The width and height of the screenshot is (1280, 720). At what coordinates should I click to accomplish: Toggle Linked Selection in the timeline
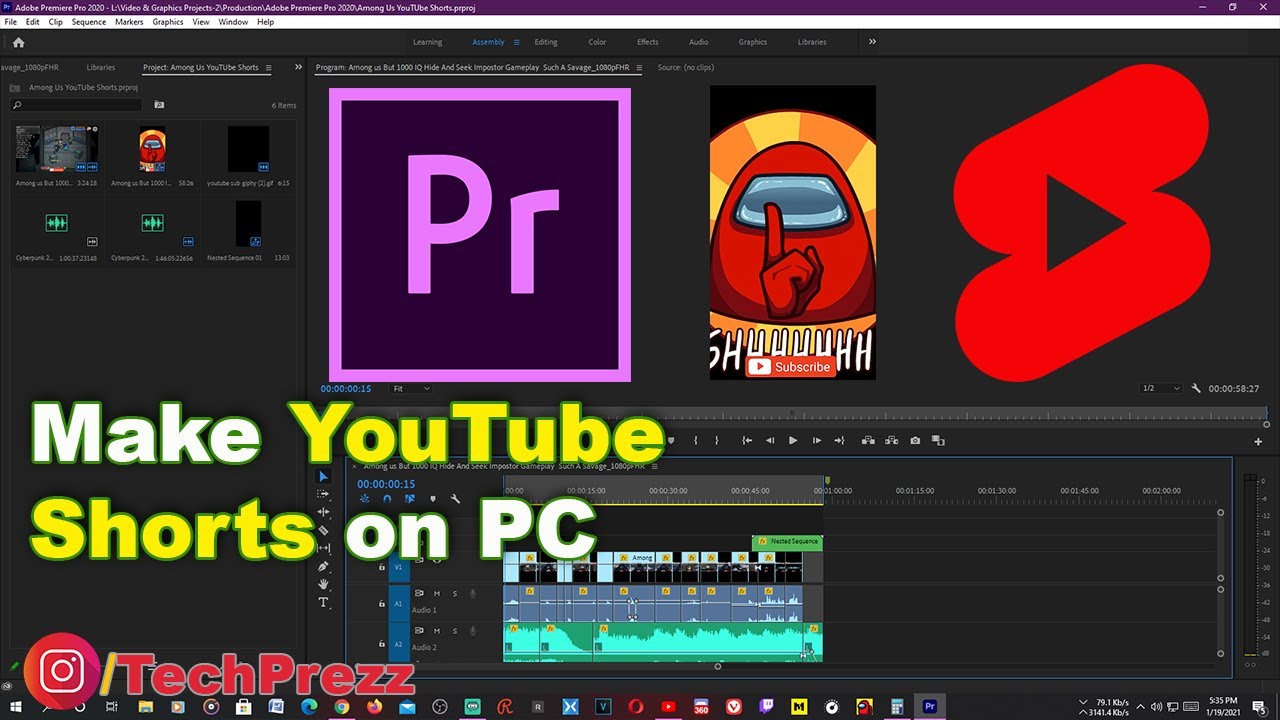[410, 498]
